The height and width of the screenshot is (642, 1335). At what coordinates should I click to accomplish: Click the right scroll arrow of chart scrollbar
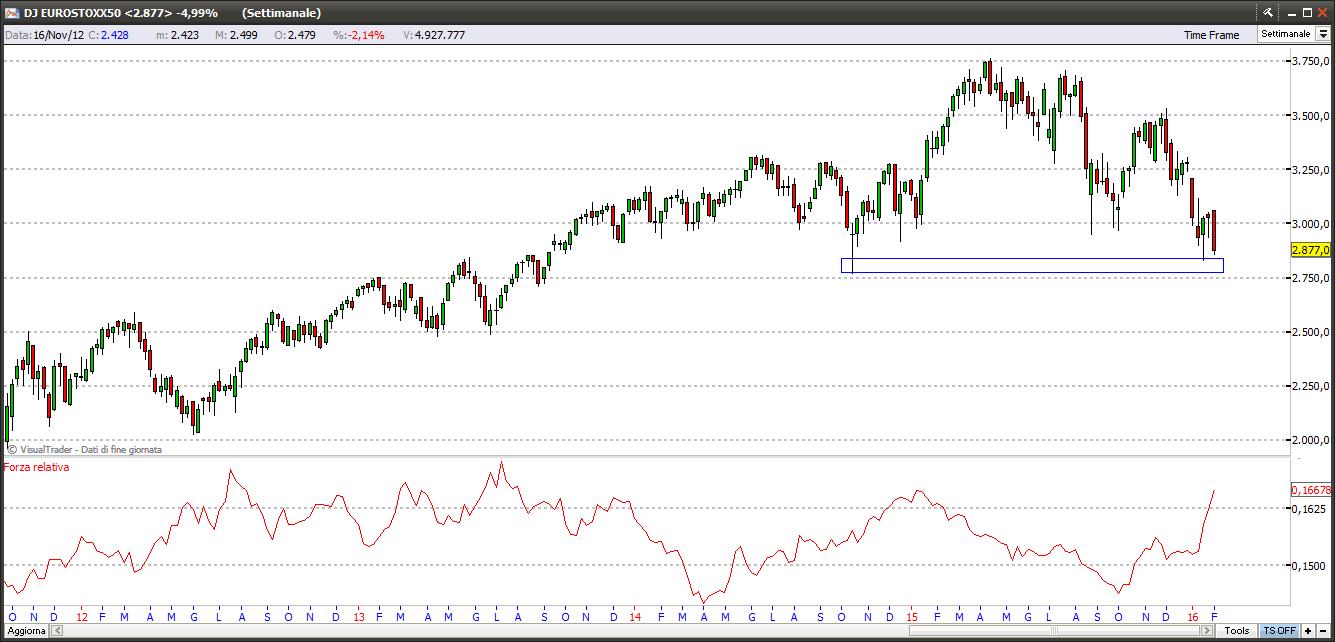[1206, 631]
